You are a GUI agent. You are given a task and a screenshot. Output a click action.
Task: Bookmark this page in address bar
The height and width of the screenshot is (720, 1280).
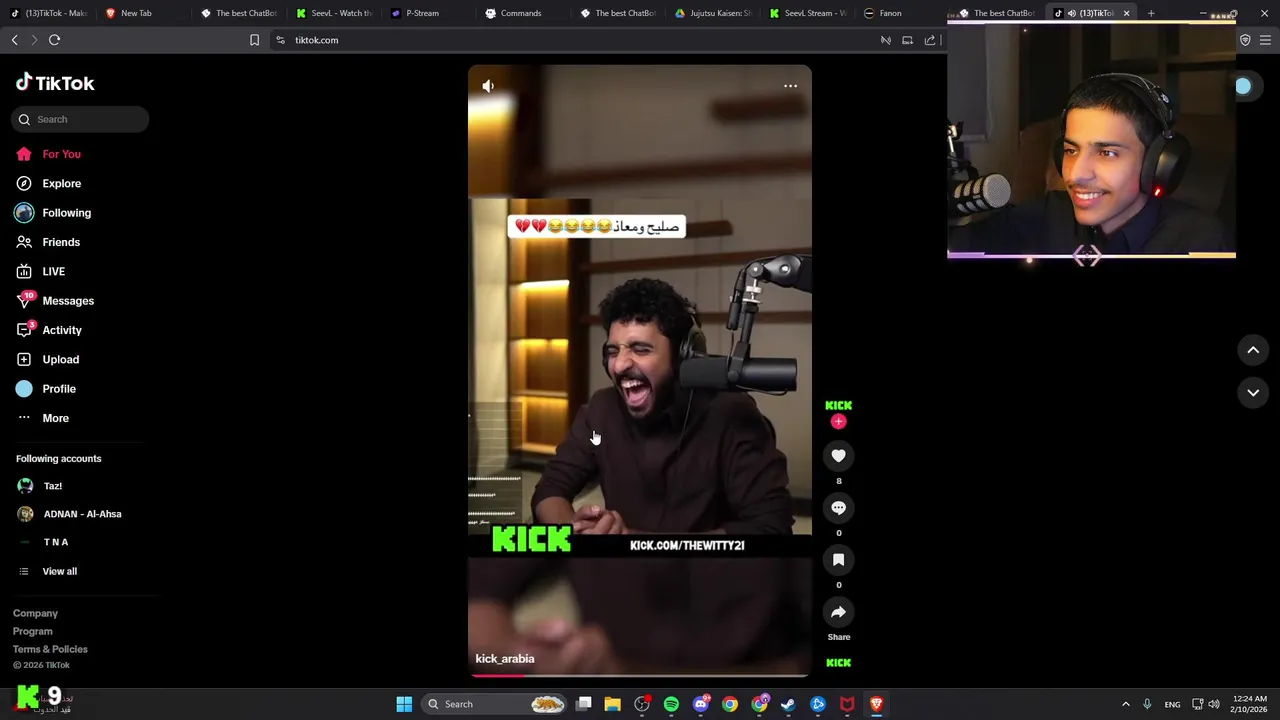pyautogui.click(x=254, y=40)
